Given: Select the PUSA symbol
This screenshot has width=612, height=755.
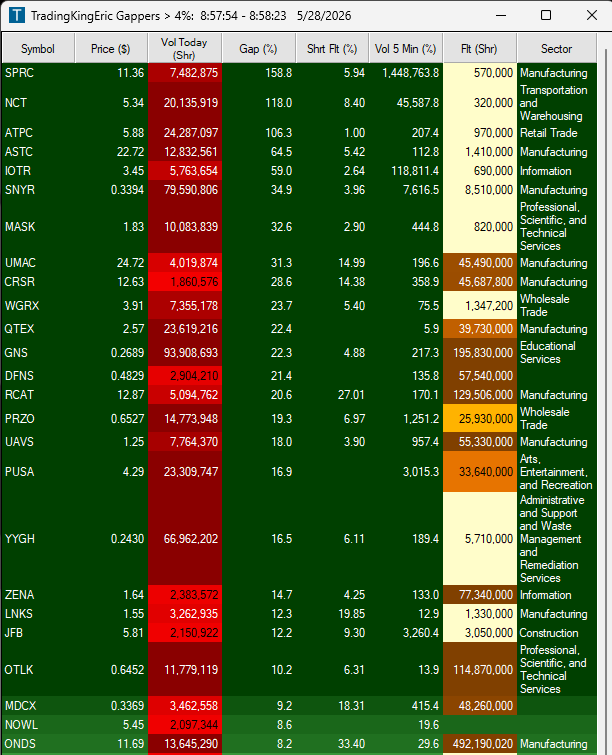Looking at the screenshot, I should click(20, 471).
